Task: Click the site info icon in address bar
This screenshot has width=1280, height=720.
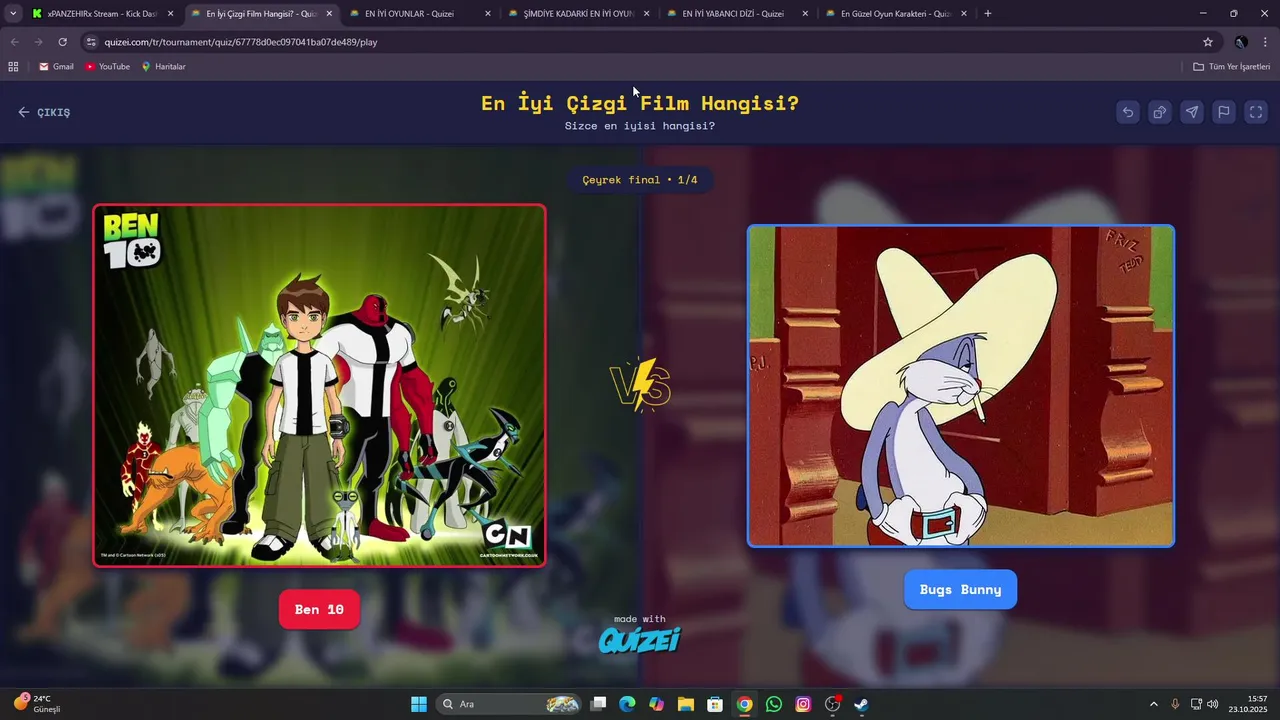Action: 91,42
